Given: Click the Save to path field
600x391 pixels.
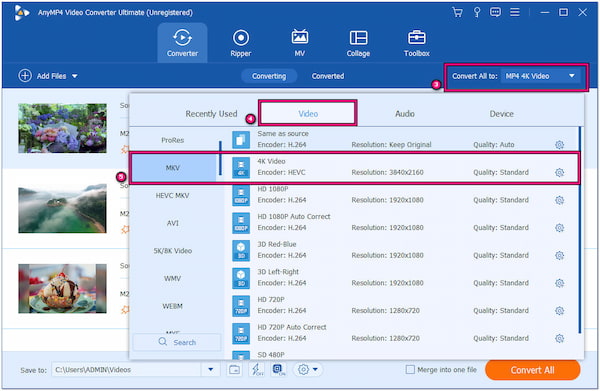Looking at the screenshot, I should (x=126, y=370).
